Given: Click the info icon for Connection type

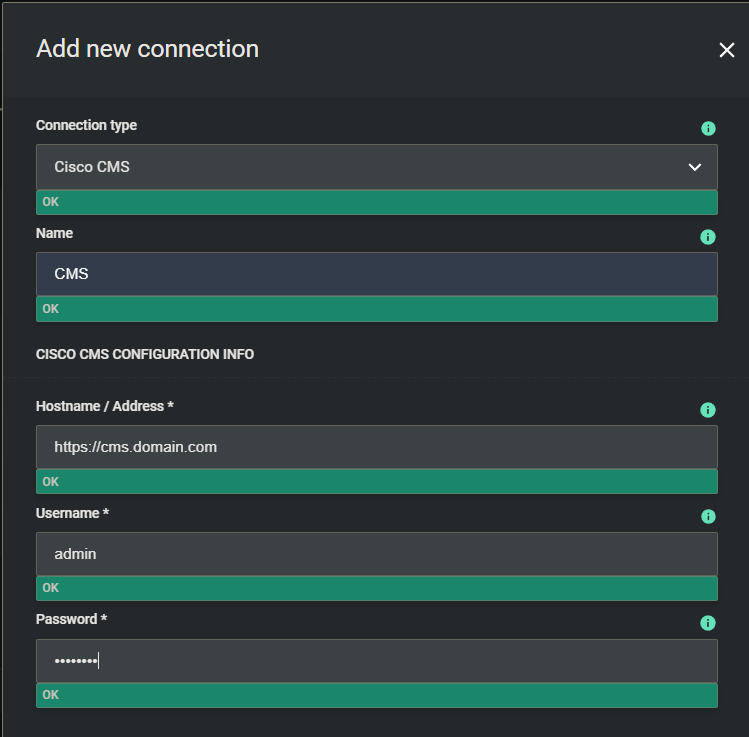Looking at the screenshot, I should tap(708, 129).
